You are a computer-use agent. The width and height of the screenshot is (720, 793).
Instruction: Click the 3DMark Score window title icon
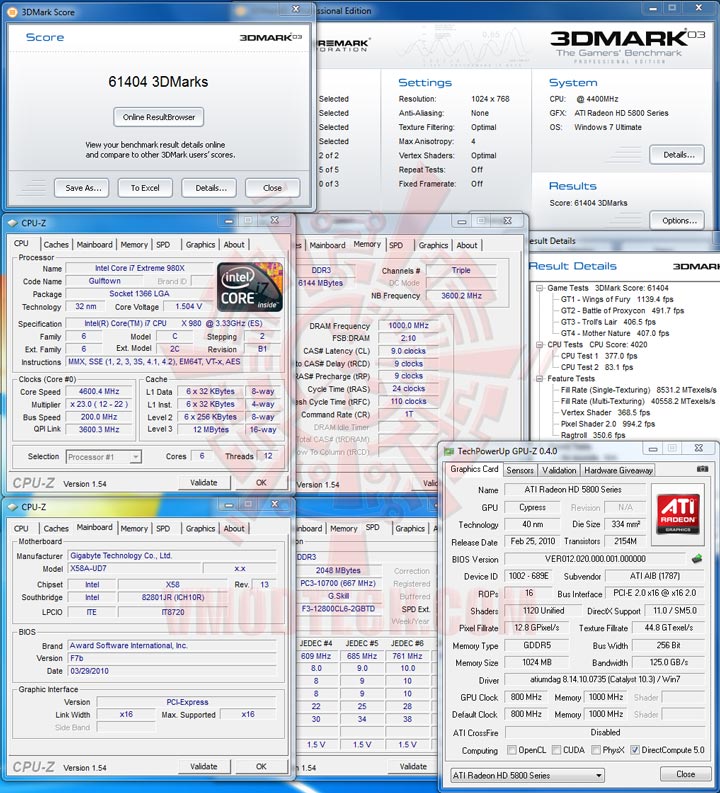pyautogui.click(x=12, y=12)
